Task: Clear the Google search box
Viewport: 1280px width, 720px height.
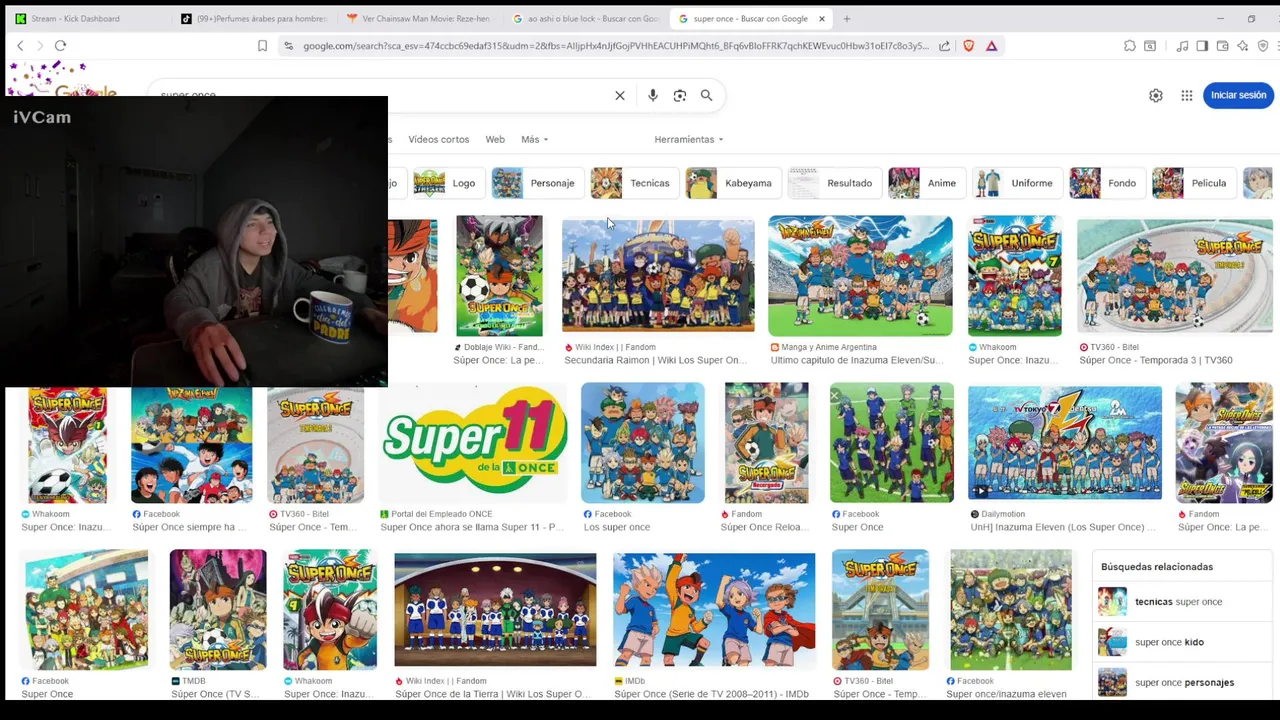Action: point(620,96)
